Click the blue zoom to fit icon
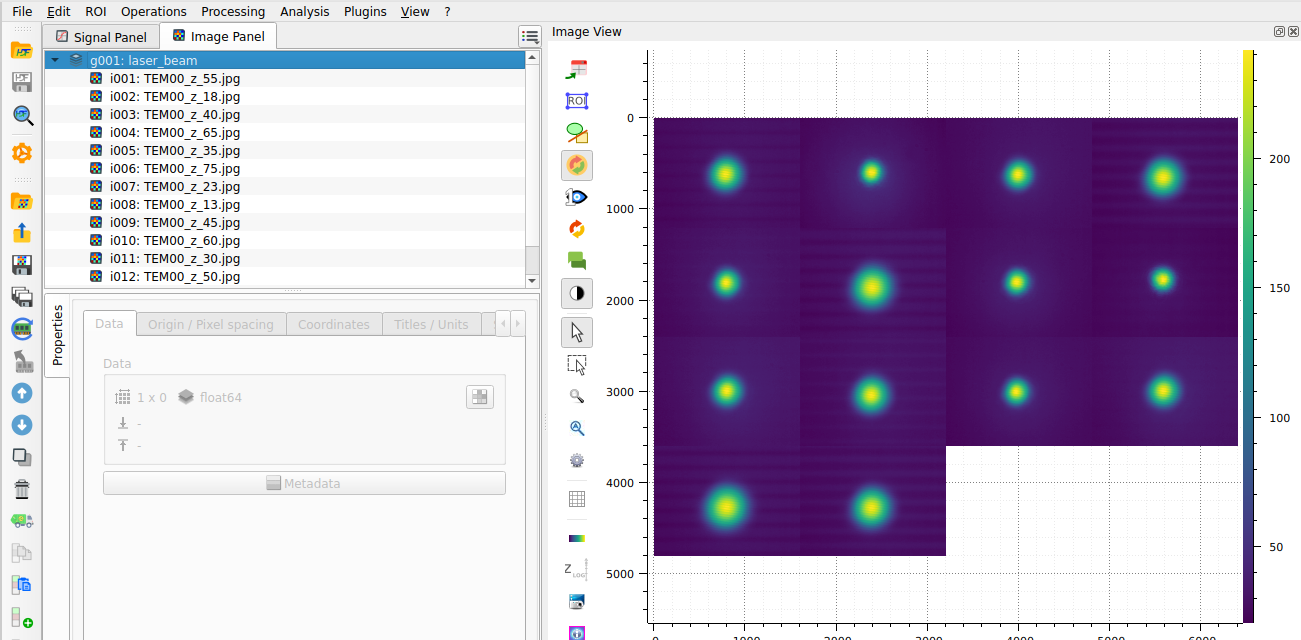1301x640 pixels. click(577, 428)
